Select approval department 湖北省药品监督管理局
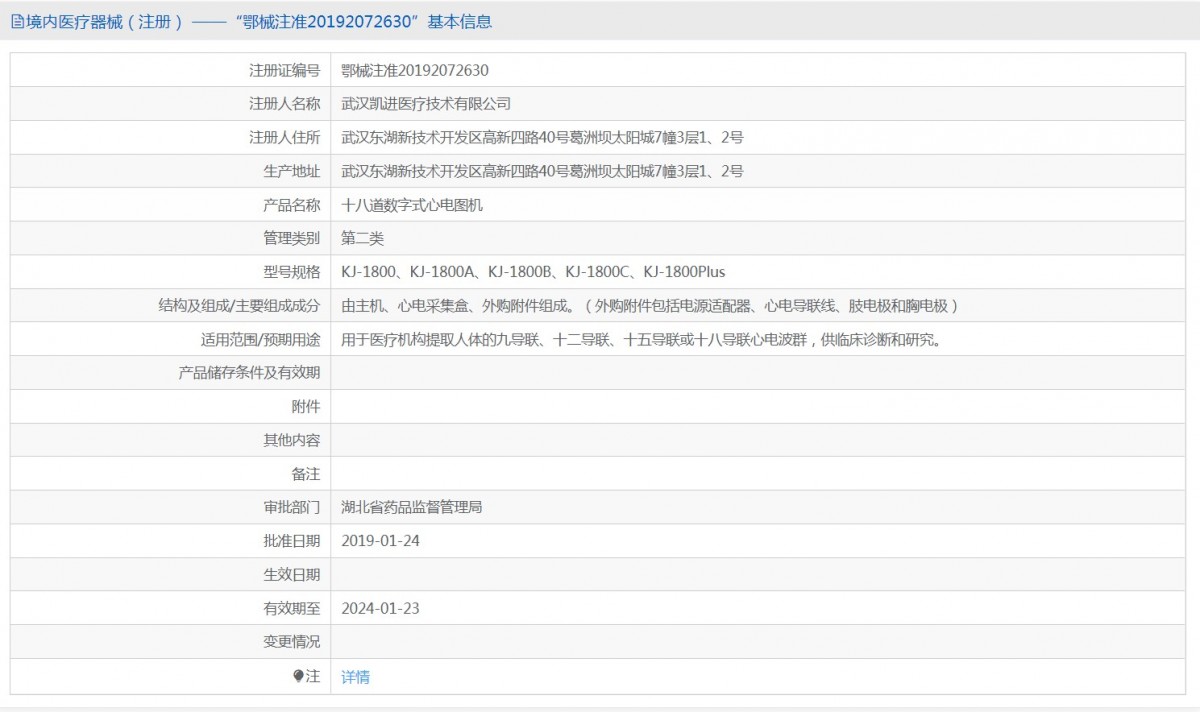Image resolution: width=1200 pixels, height=712 pixels. click(412, 507)
